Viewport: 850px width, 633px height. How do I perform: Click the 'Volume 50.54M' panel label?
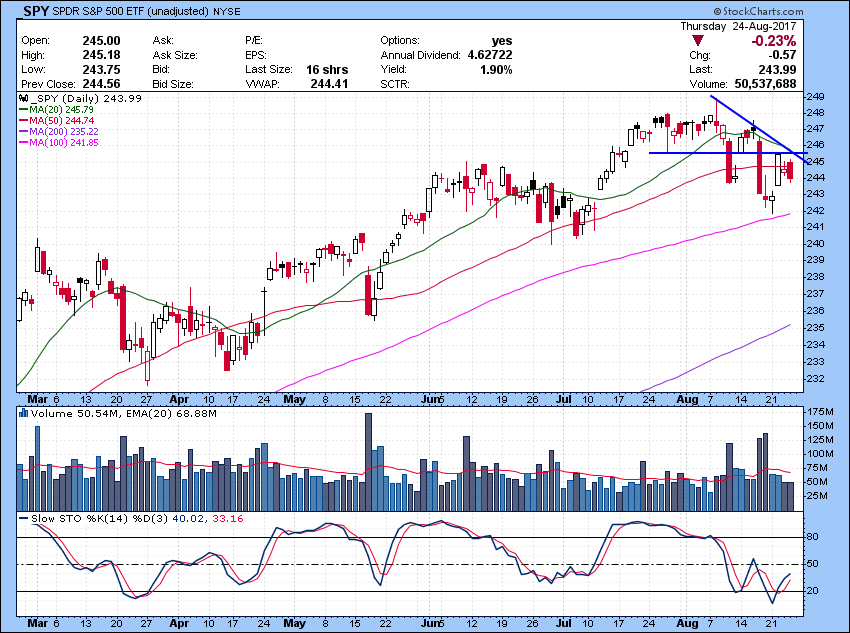tap(74, 414)
